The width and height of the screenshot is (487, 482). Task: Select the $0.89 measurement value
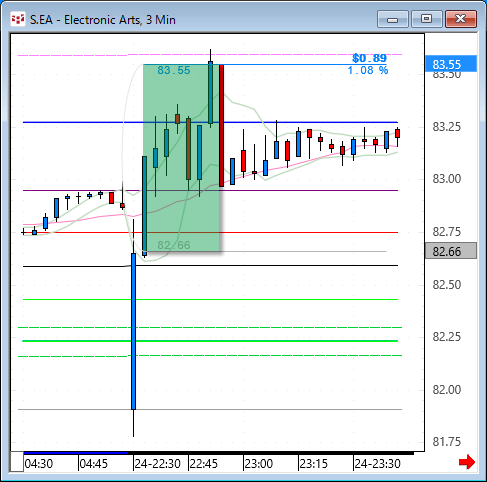click(369, 58)
